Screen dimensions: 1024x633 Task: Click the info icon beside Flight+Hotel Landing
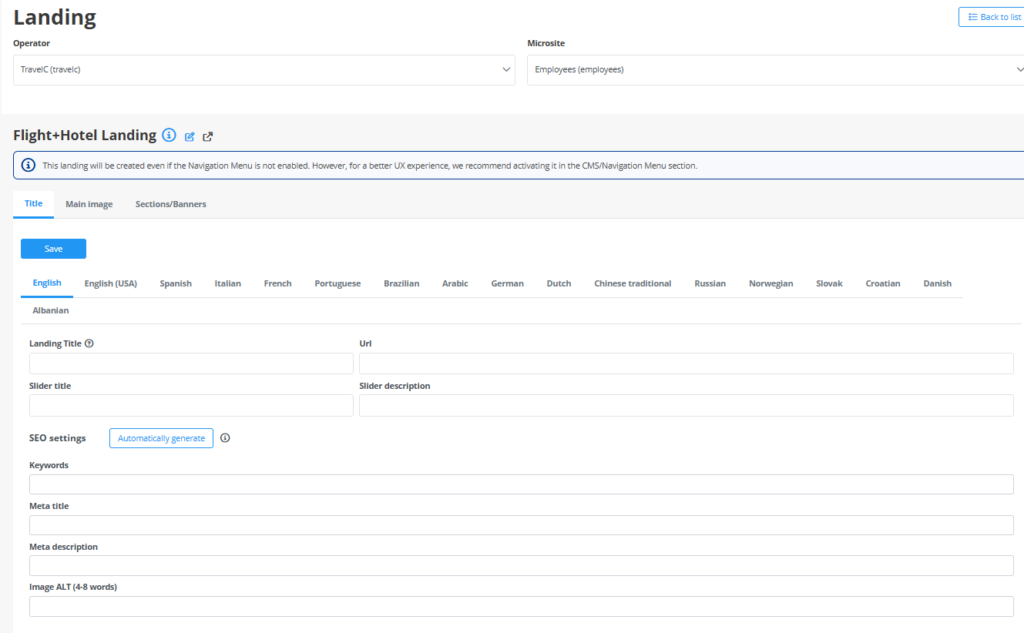point(169,135)
